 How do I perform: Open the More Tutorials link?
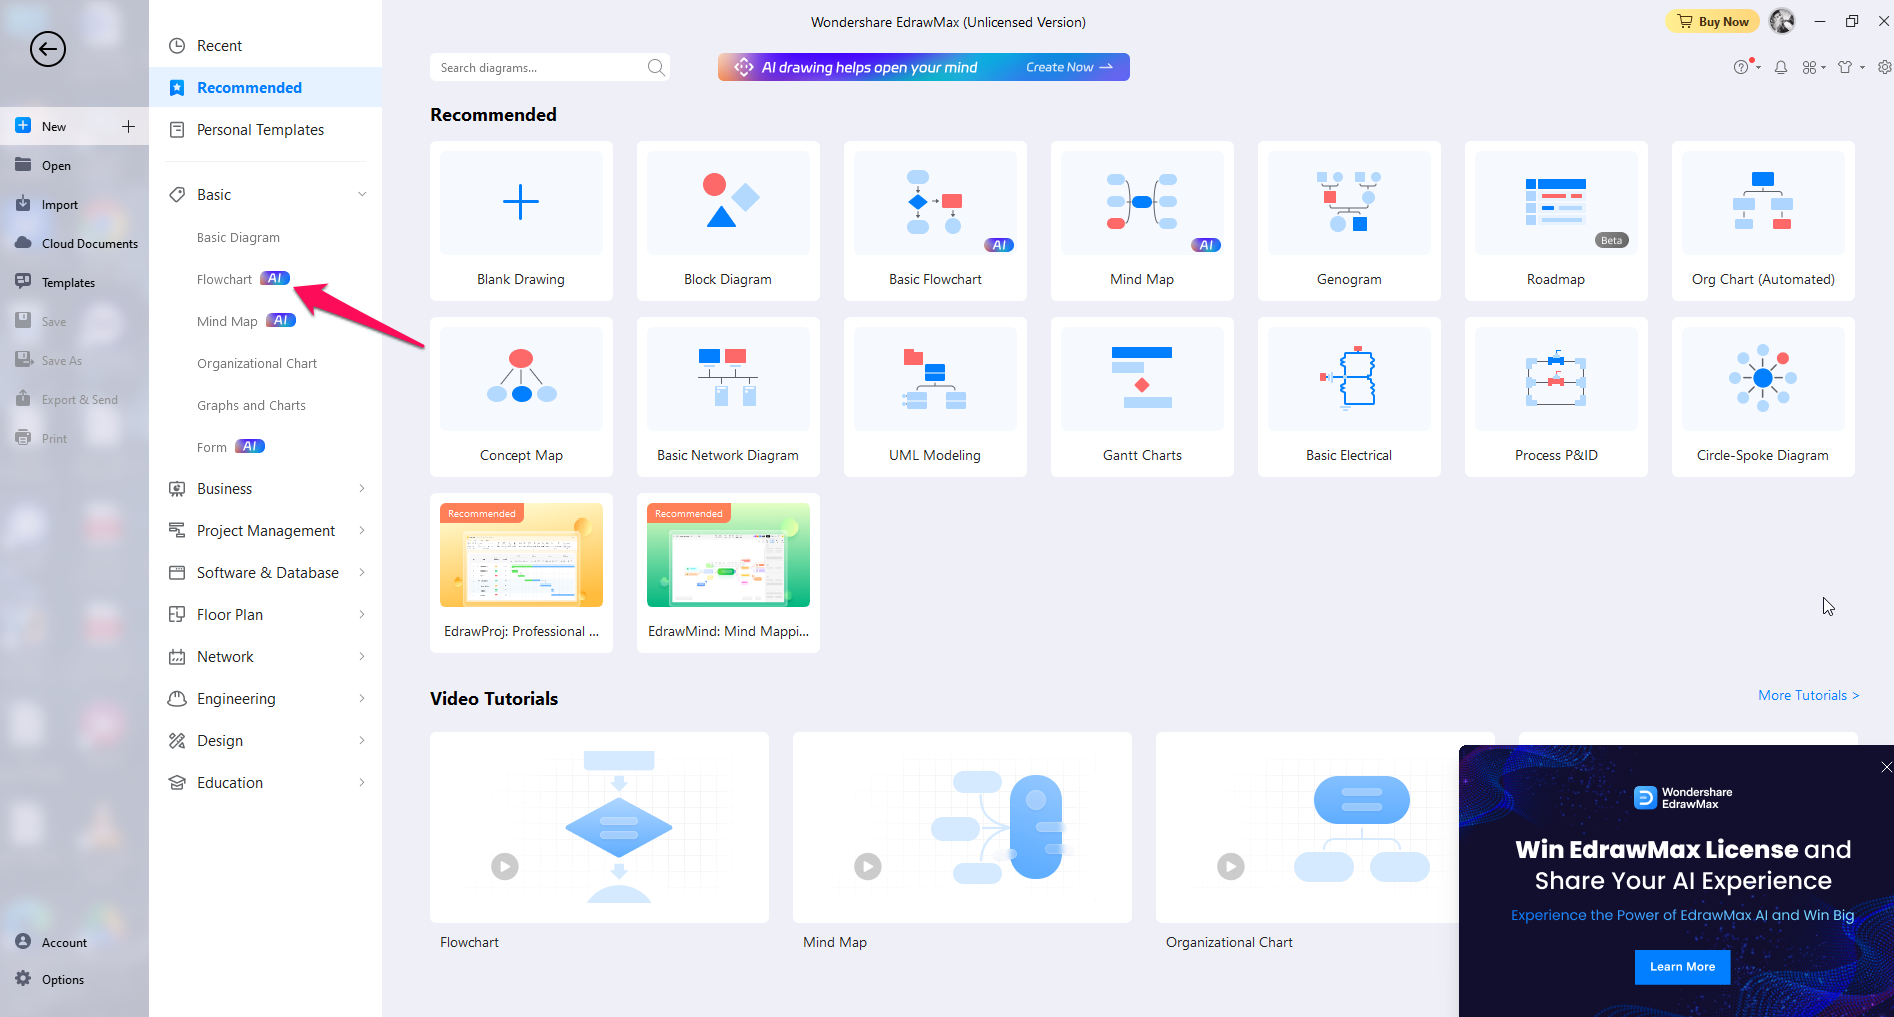(x=1808, y=695)
